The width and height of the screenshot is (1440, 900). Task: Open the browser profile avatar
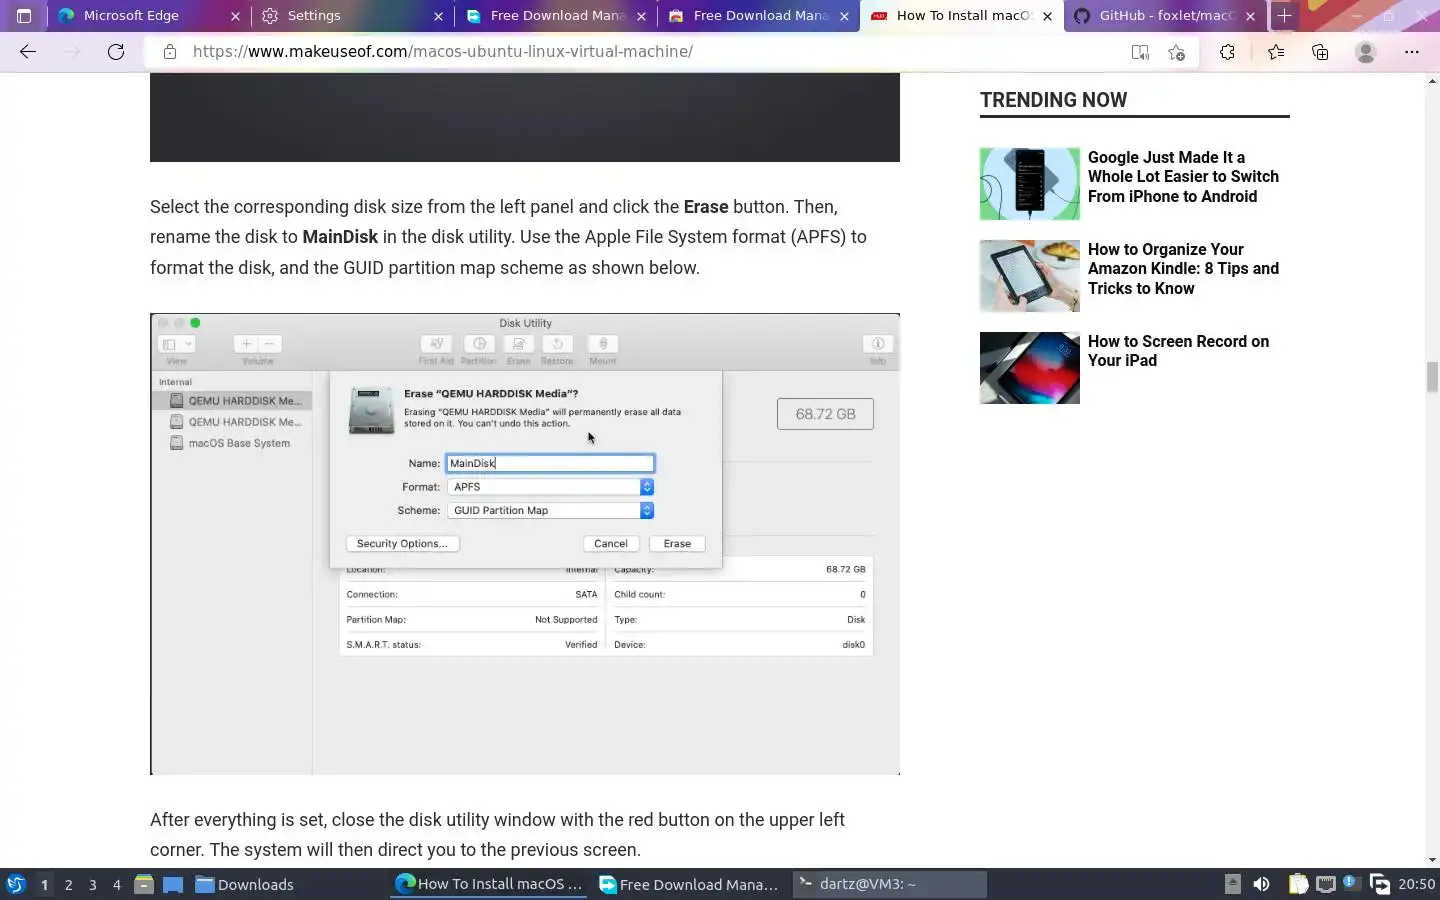(1366, 52)
